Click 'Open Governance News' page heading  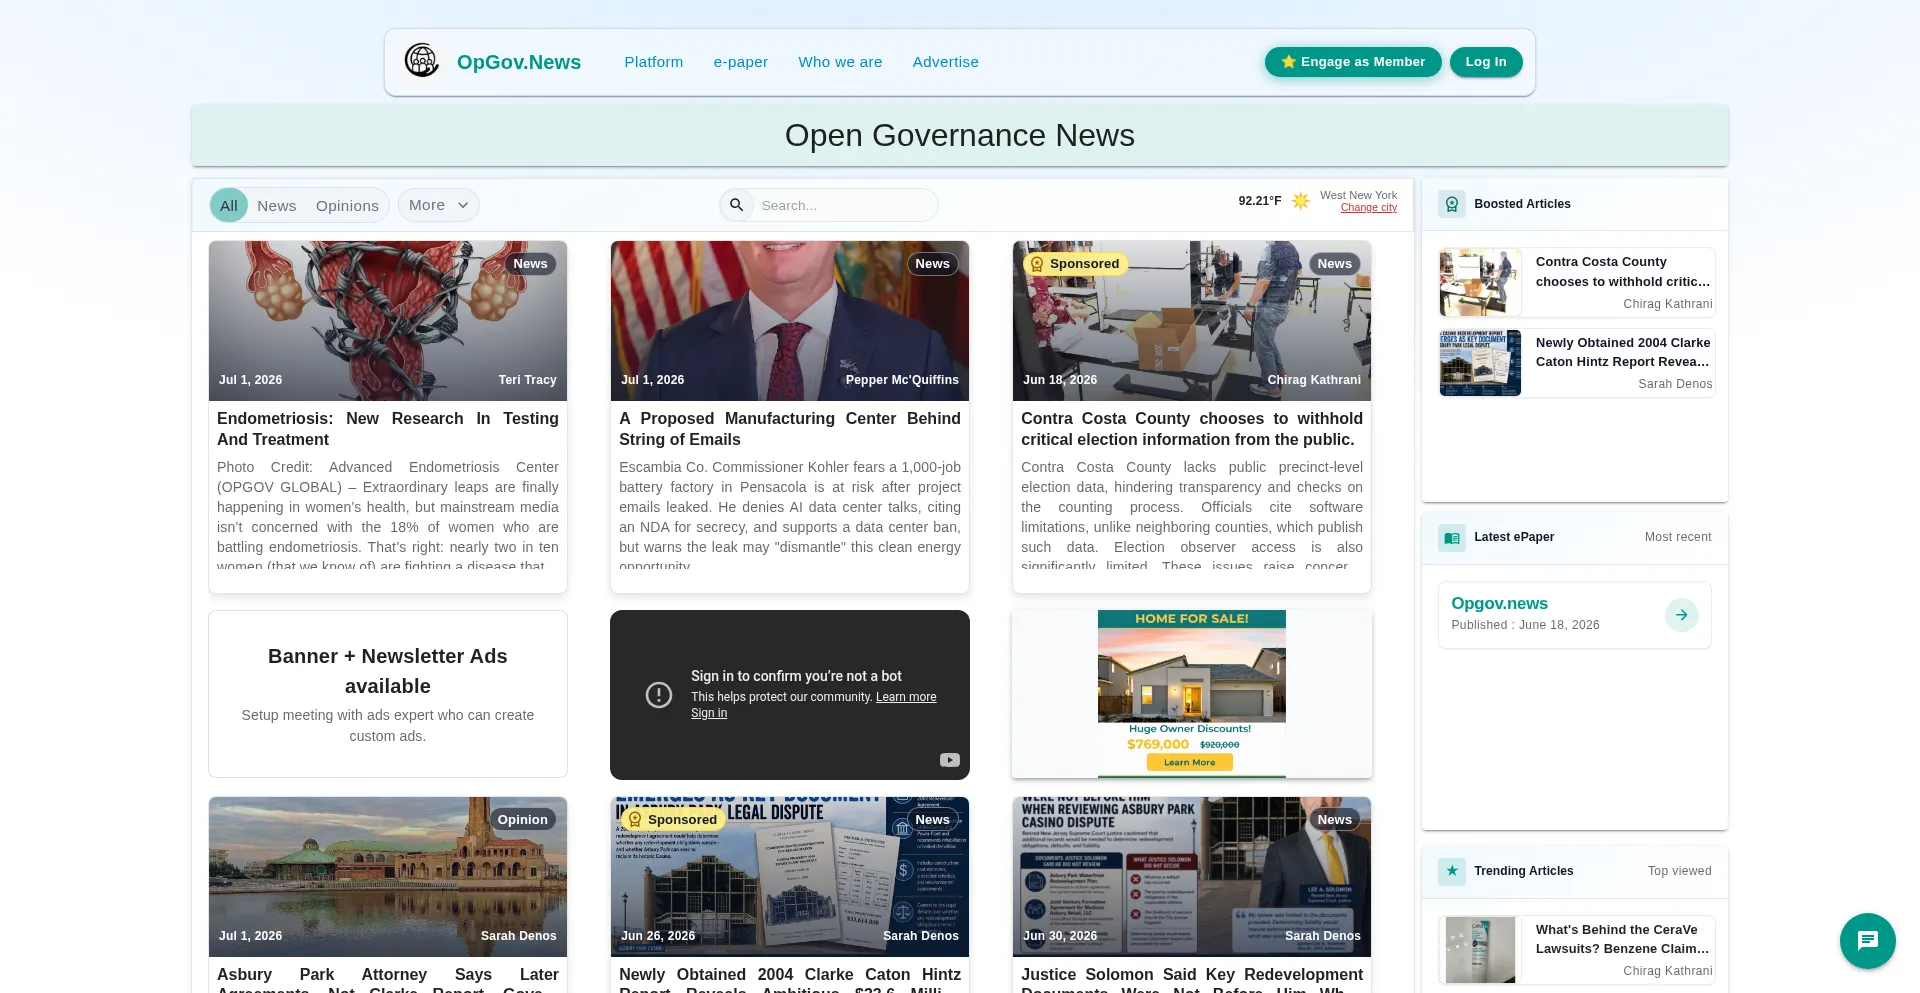960,135
